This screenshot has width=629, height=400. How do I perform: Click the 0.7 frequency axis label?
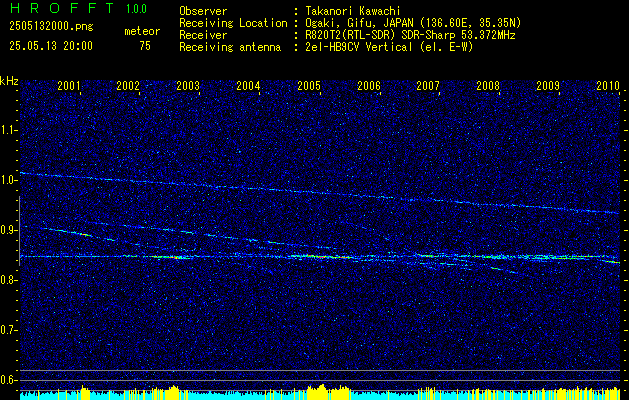8,330
